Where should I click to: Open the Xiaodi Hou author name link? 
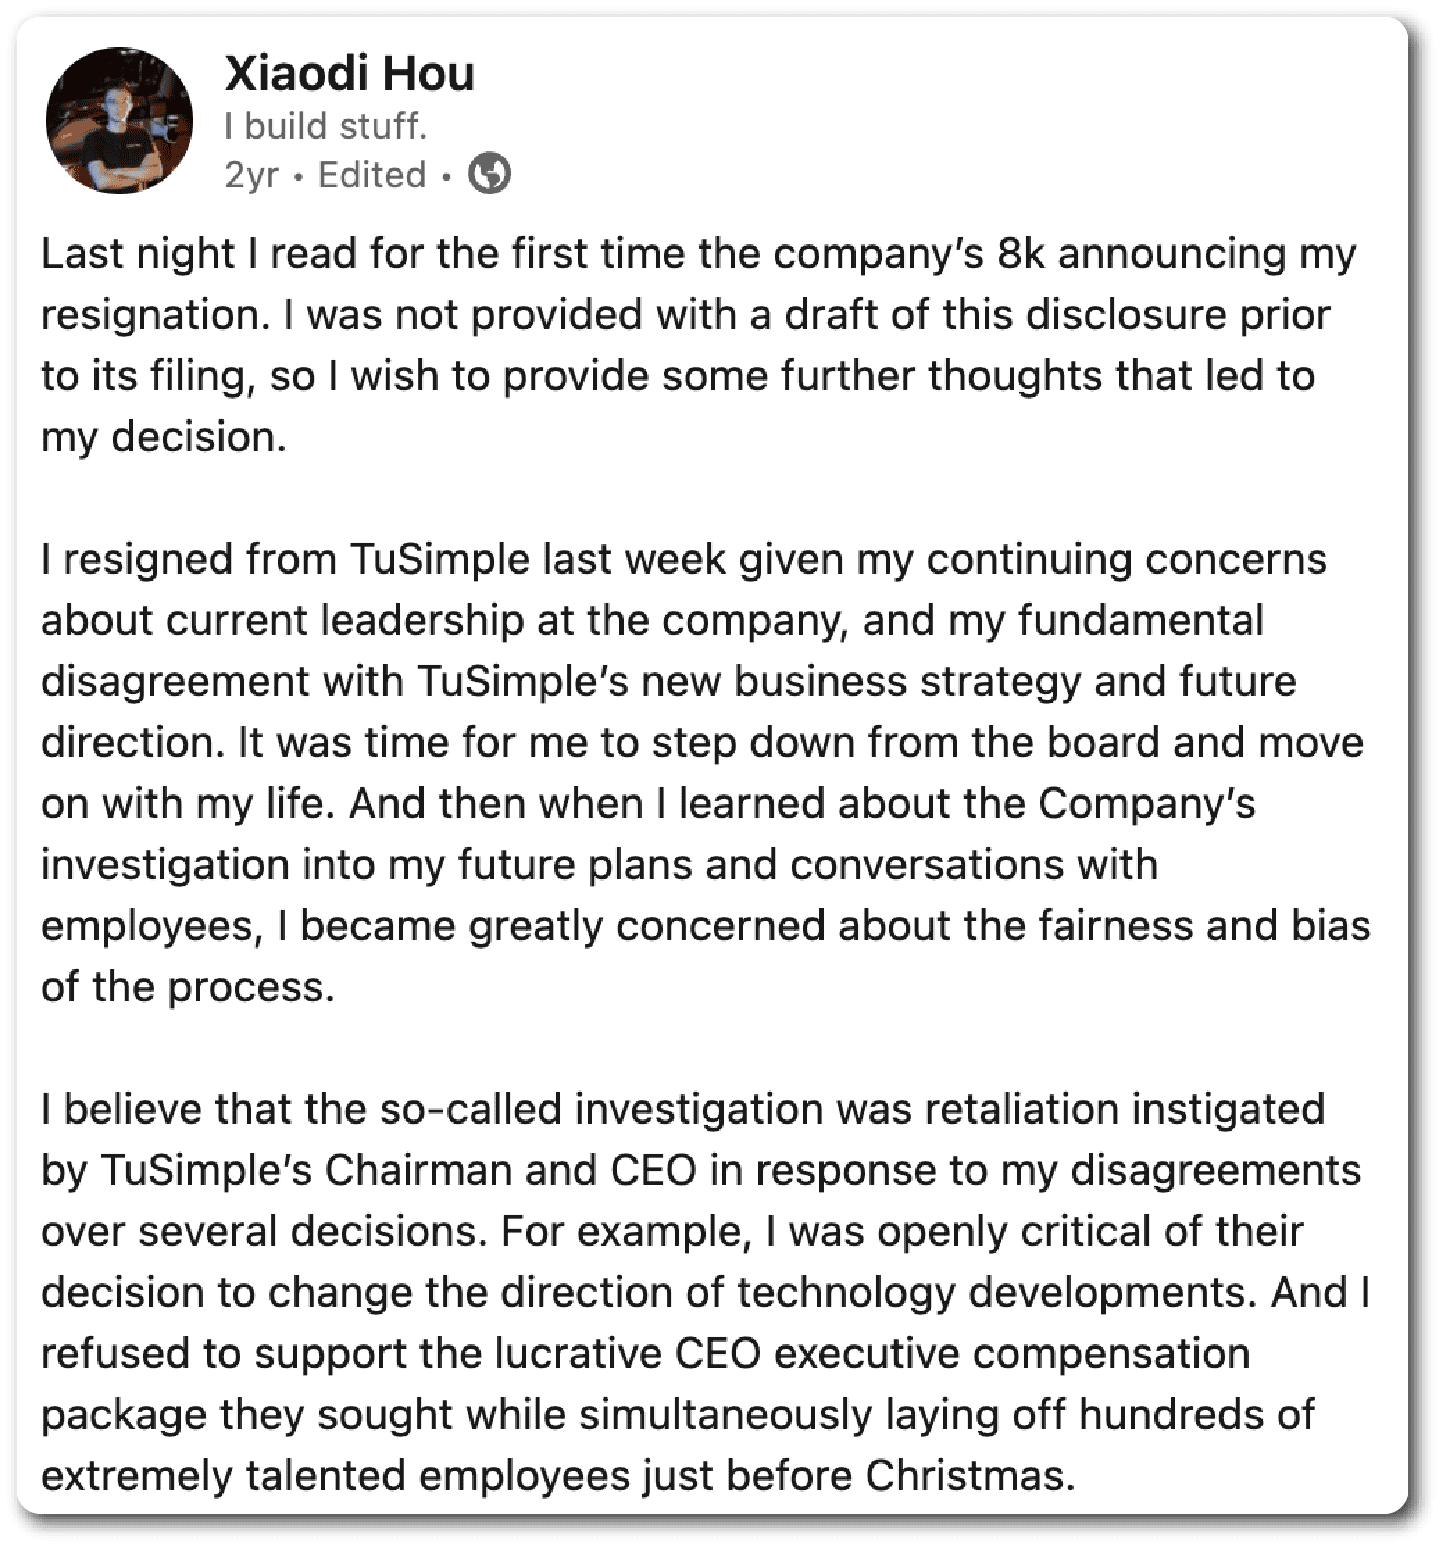point(349,73)
